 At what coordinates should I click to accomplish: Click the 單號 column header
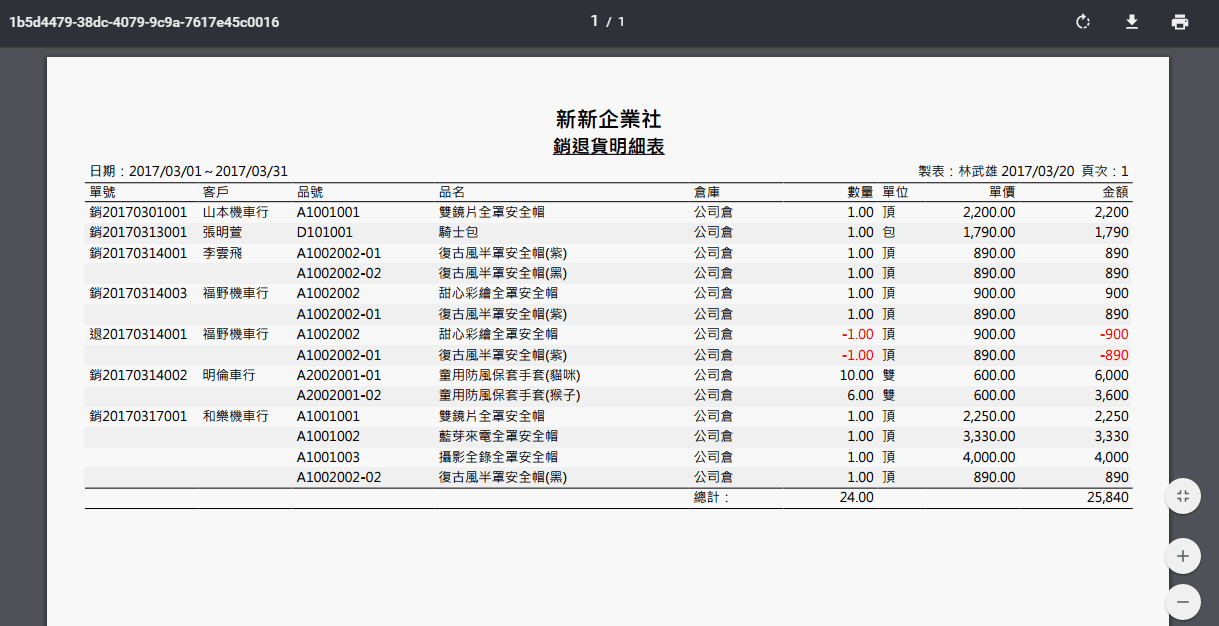(x=103, y=192)
